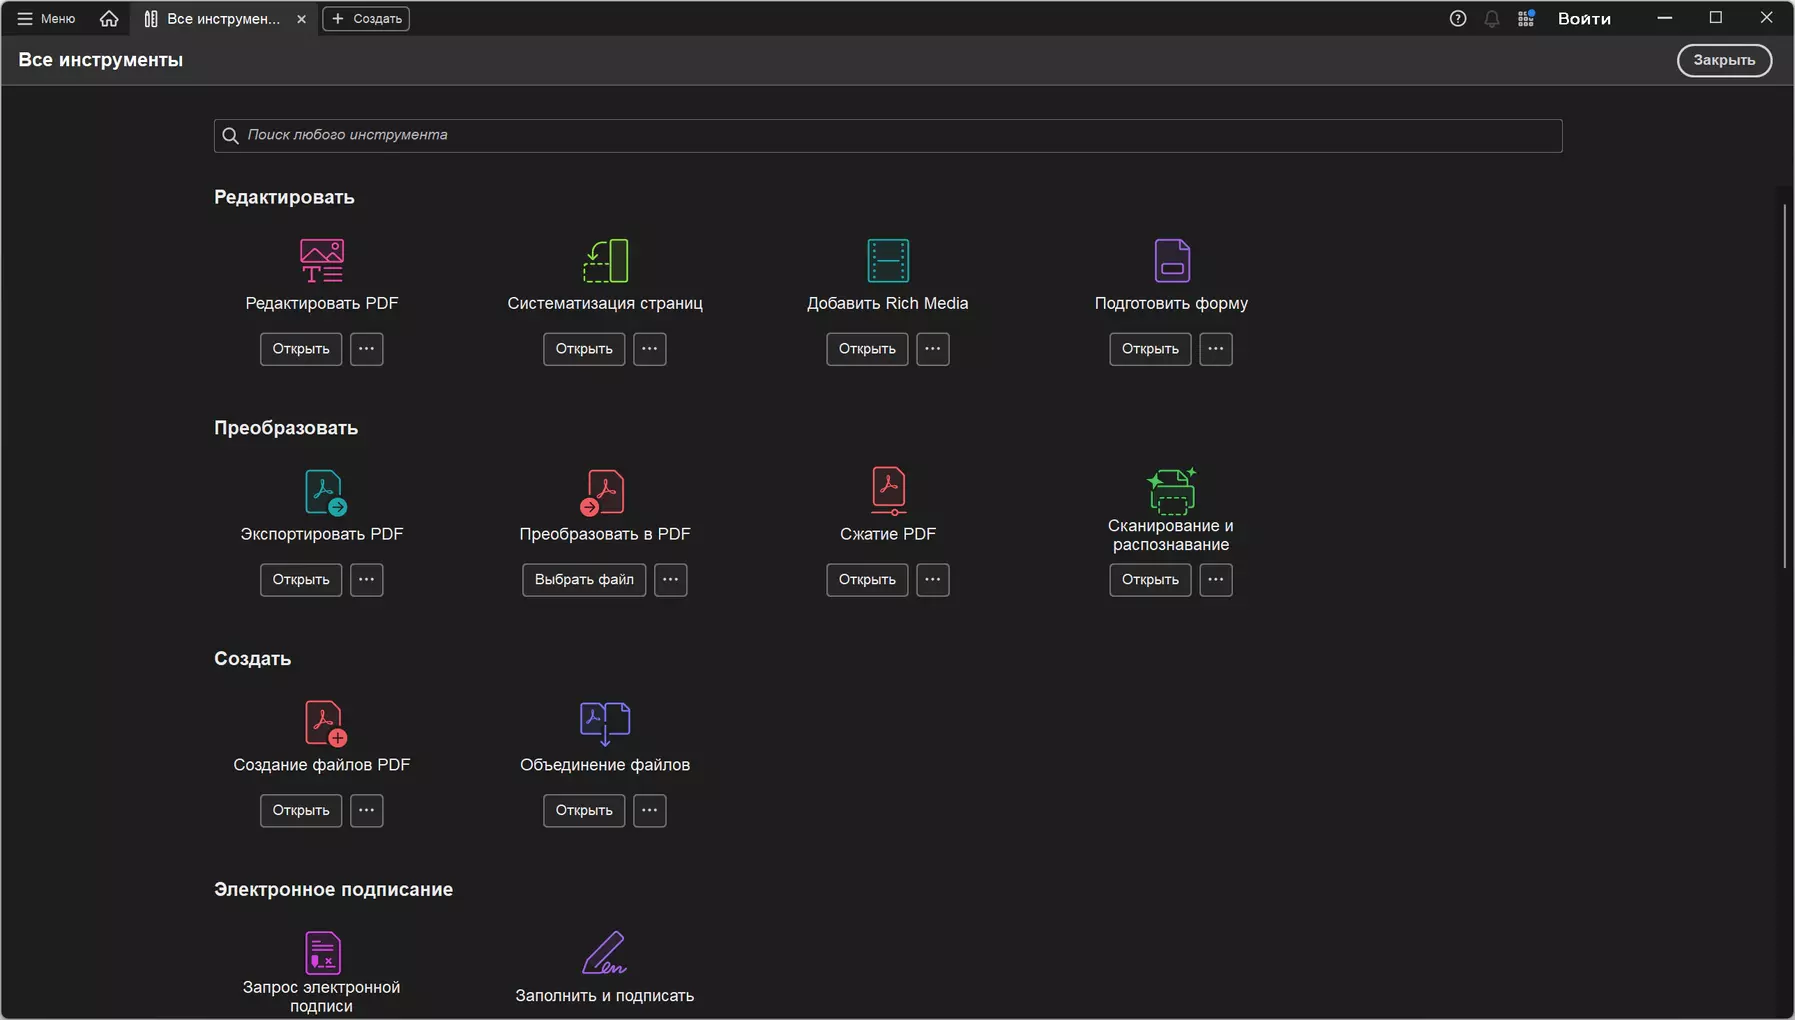Expand more options for Систематизация страниц
This screenshot has width=1795, height=1020.
click(x=650, y=349)
